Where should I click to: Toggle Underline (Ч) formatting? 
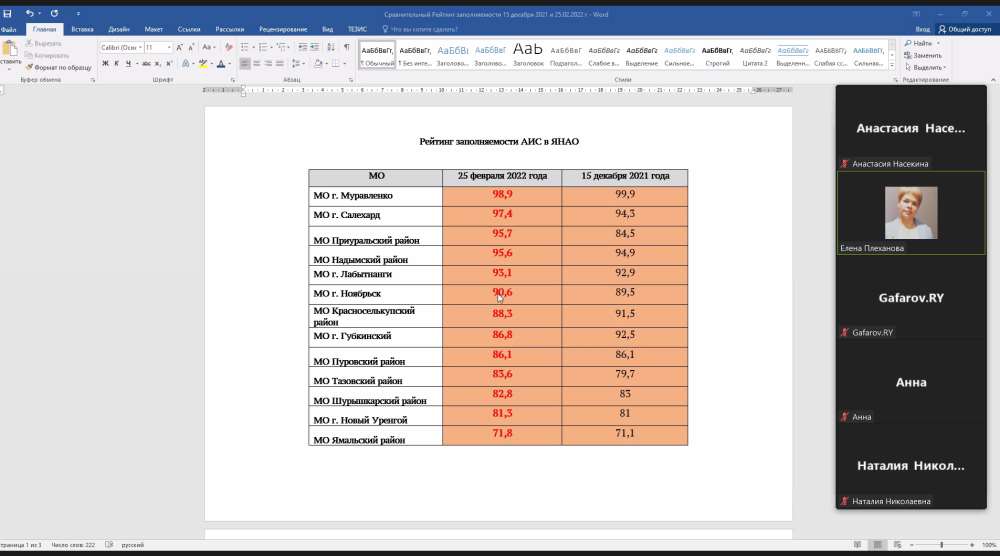tap(128, 64)
